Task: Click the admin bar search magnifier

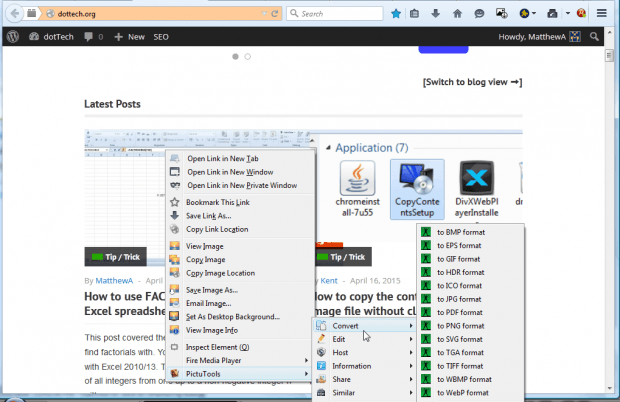Action: [595, 36]
